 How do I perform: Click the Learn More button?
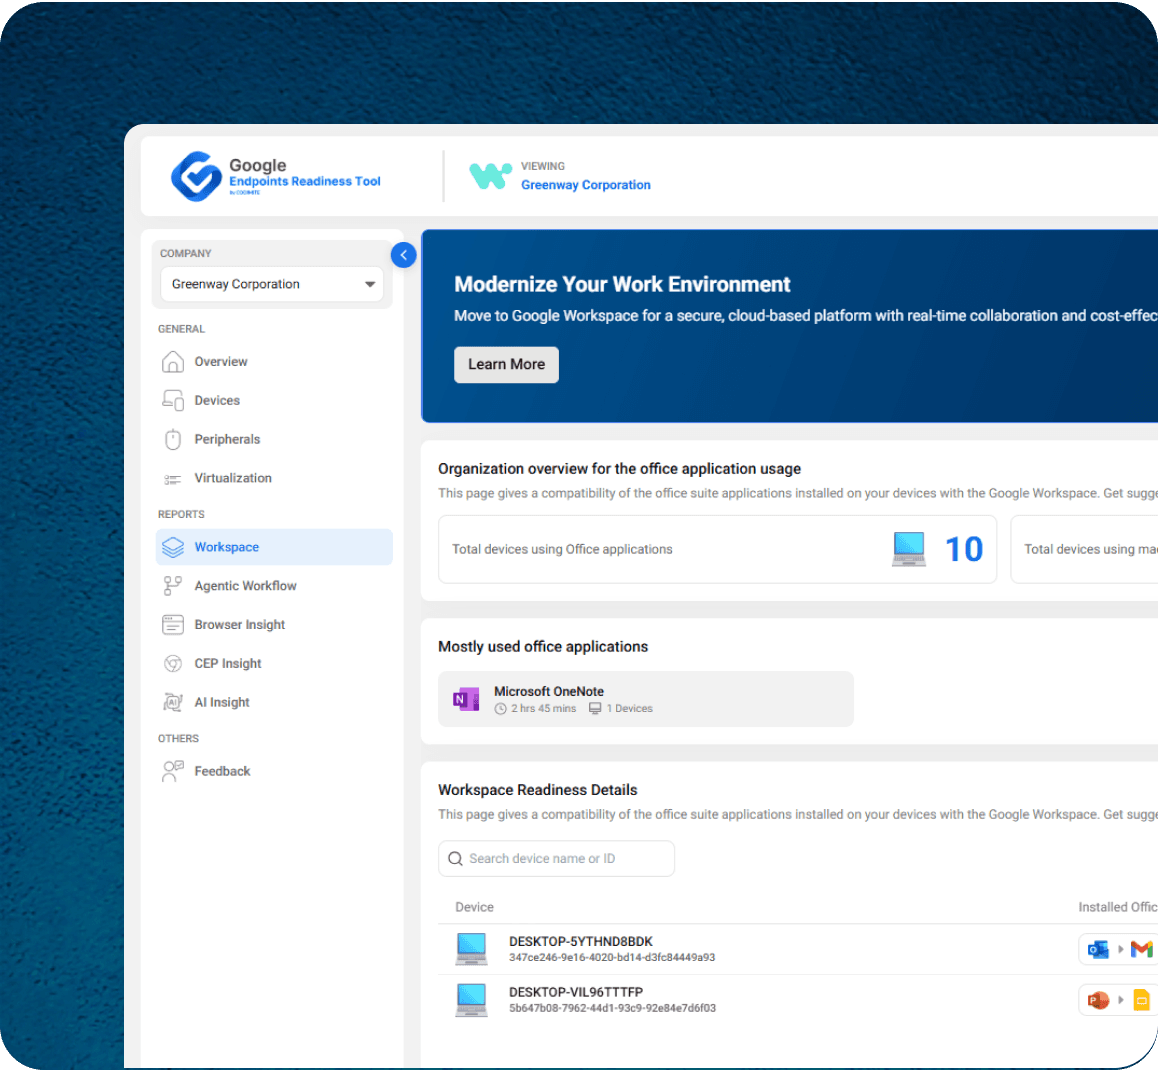tap(507, 365)
